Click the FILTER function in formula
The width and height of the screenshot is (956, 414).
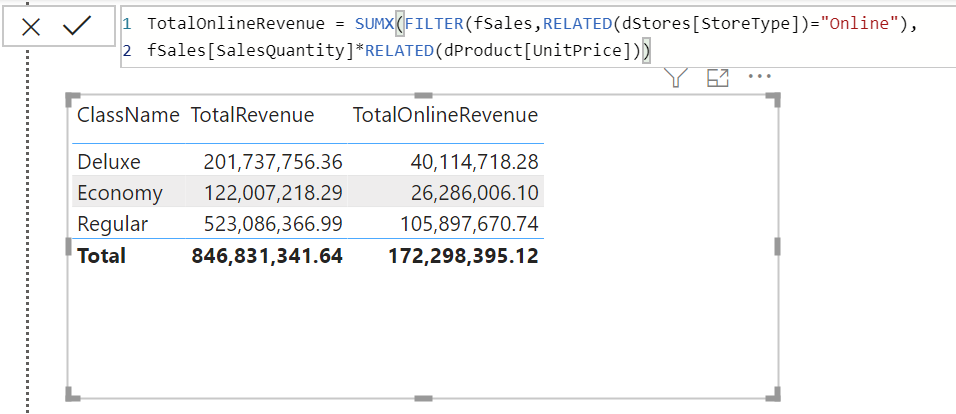pyautogui.click(x=434, y=24)
